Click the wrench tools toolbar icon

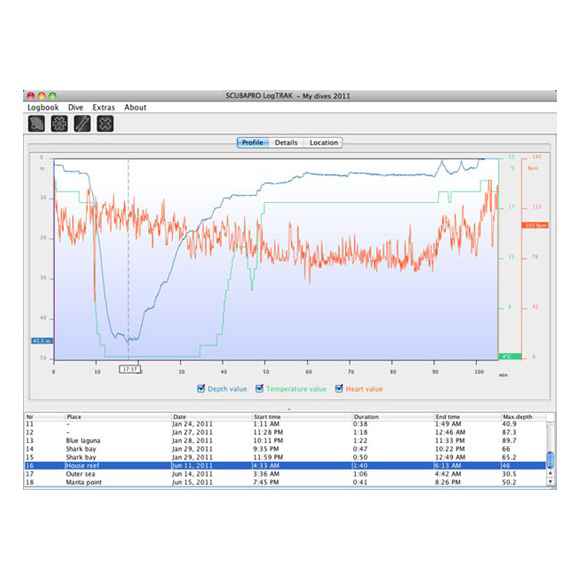click(82, 124)
